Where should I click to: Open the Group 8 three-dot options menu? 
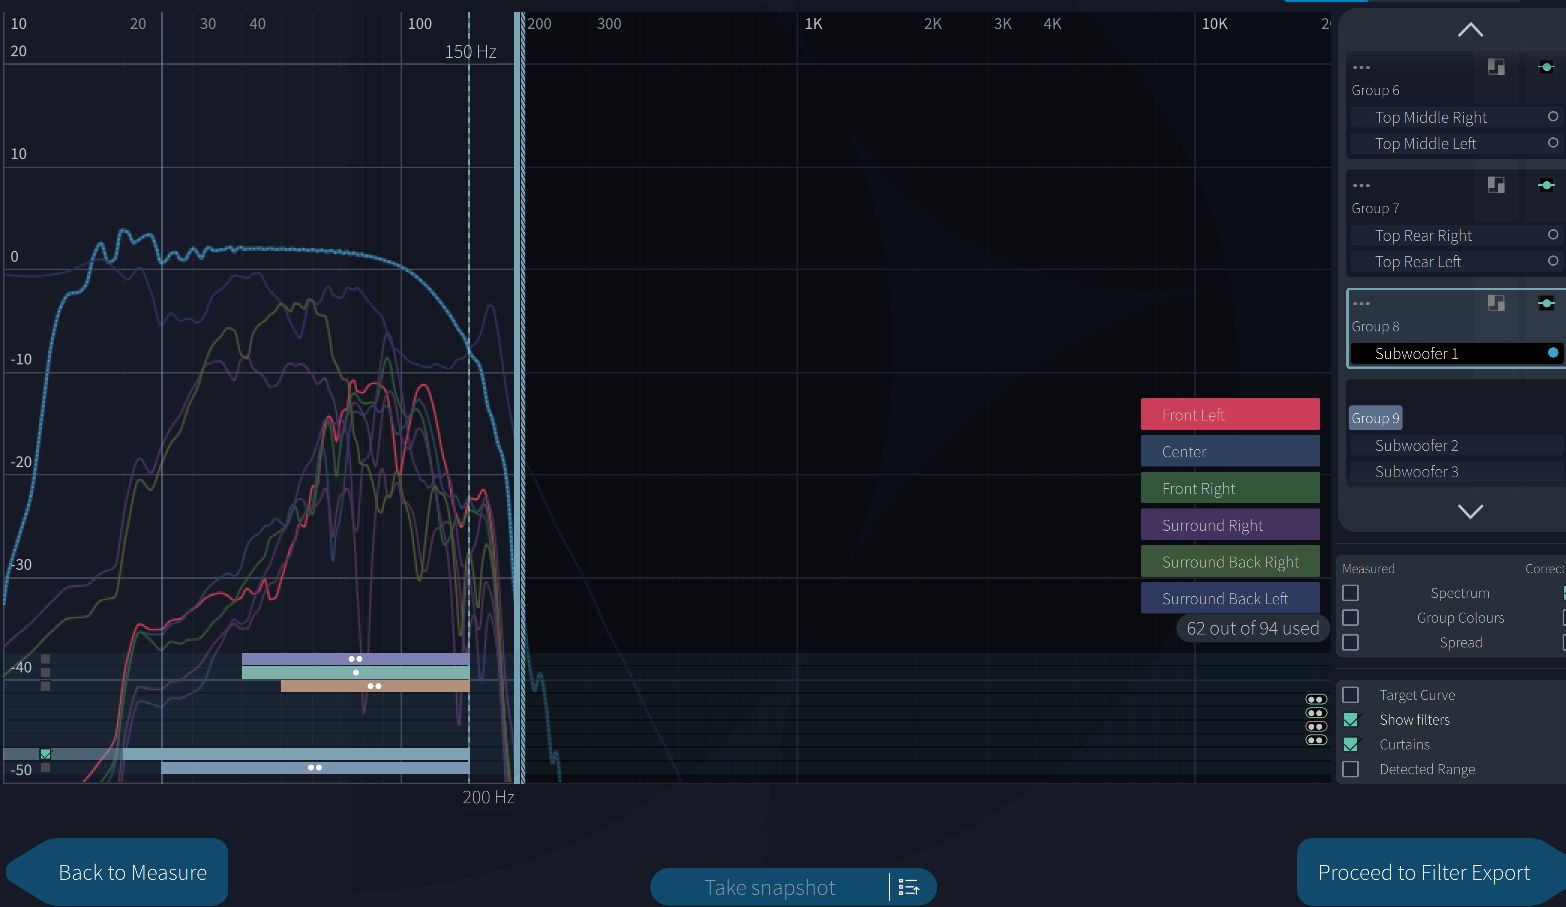point(1361,303)
